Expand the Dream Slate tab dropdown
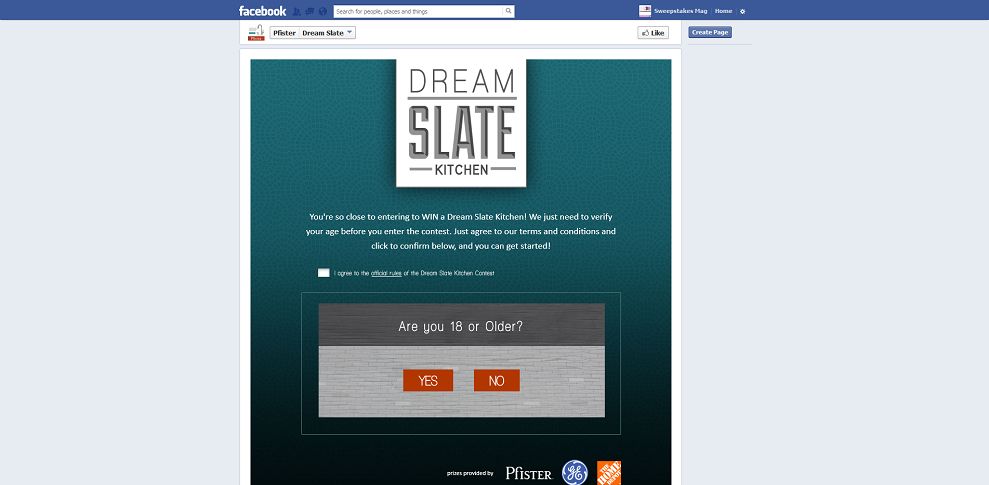Image resolution: width=989 pixels, height=485 pixels. coord(327,33)
